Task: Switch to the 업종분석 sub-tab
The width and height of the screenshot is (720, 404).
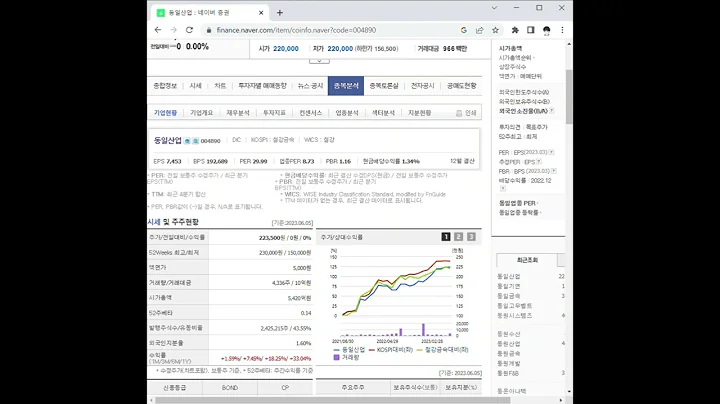Action: (347, 113)
